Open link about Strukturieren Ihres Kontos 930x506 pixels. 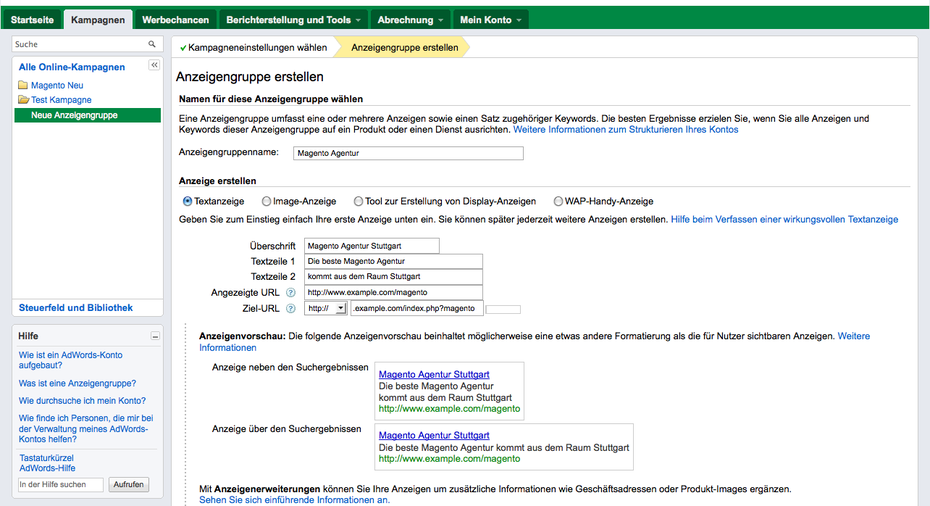pyautogui.click(x=626, y=129)
